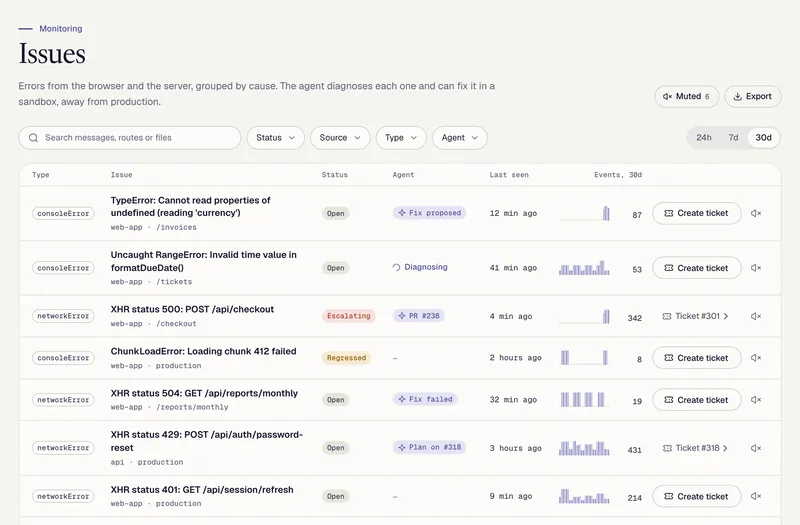Image resolution: width=800 pixels, height=525 pixels.
Task: Mute the XHR 504 reports issue
Action: (x=756, y=400)
